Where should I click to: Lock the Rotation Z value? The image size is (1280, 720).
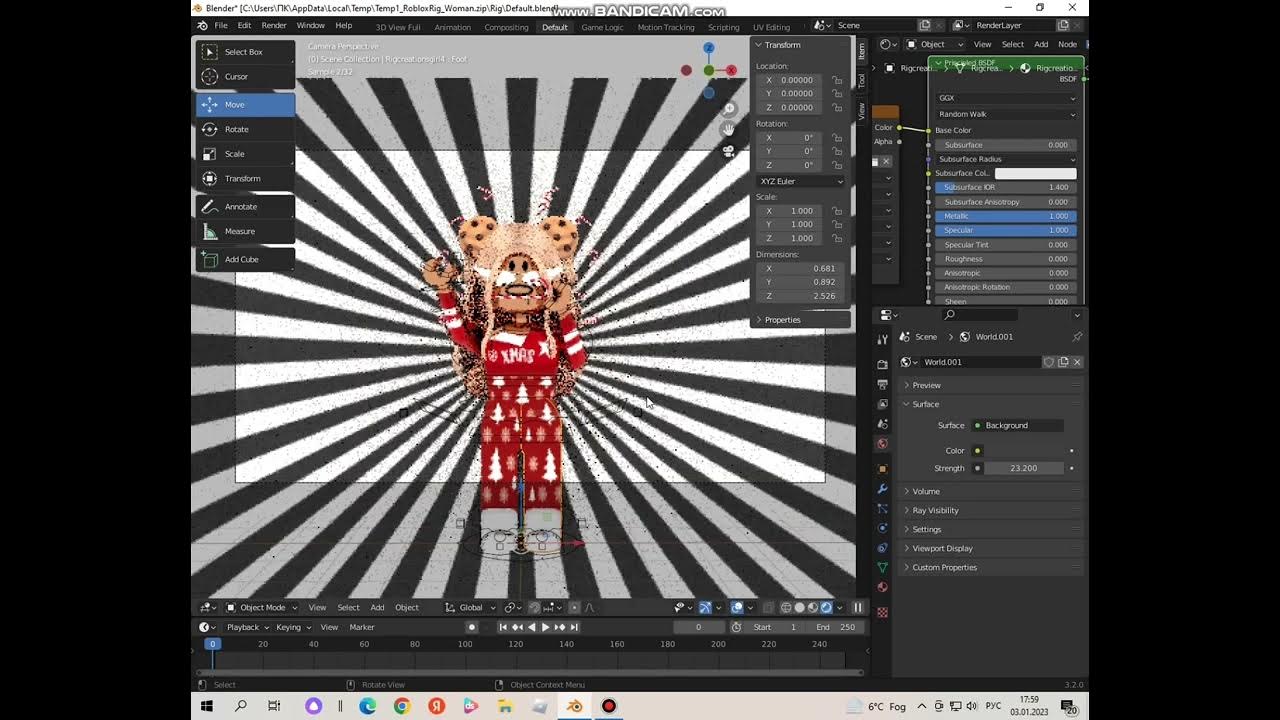tap(837, 165)
